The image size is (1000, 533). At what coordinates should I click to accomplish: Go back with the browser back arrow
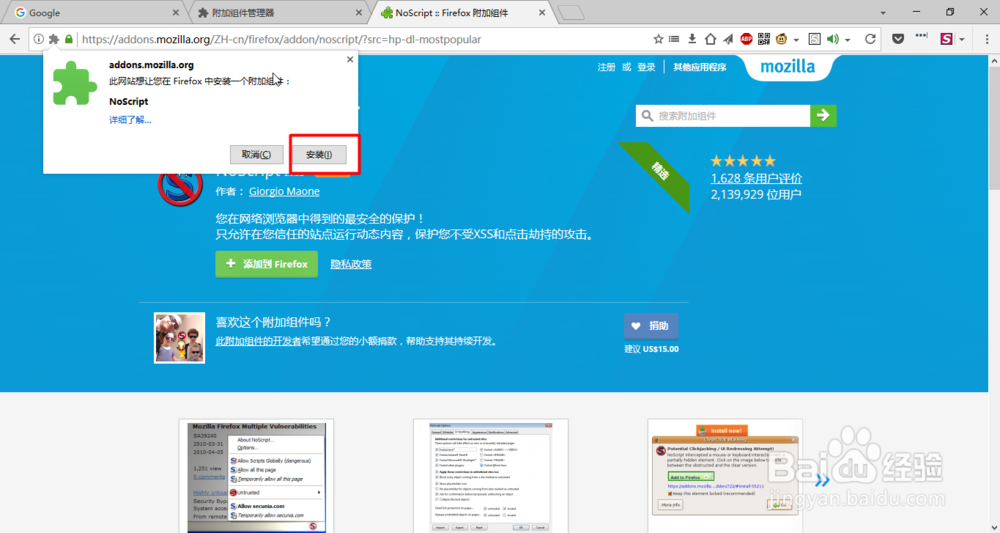[15, 40]
